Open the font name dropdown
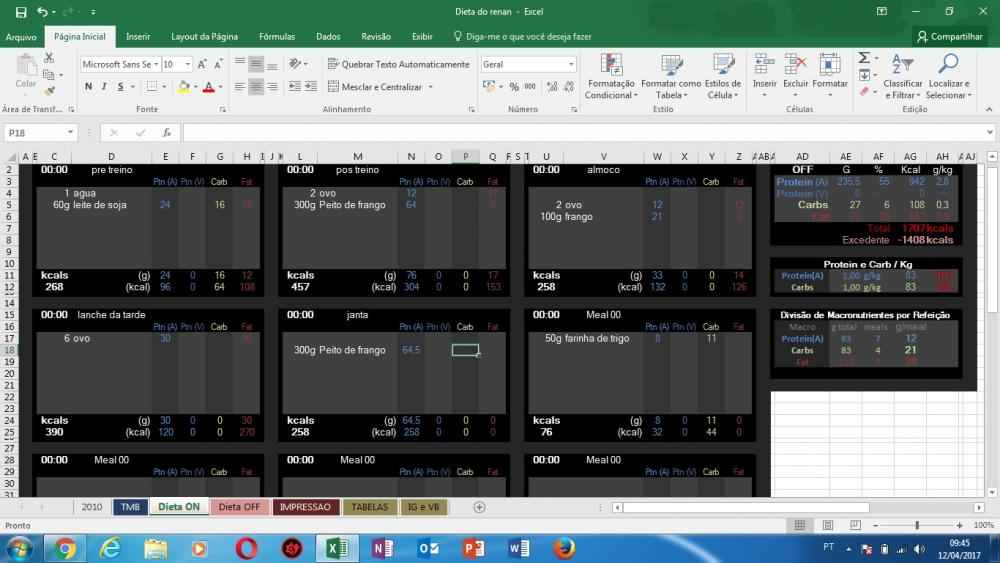 [156, 64]
